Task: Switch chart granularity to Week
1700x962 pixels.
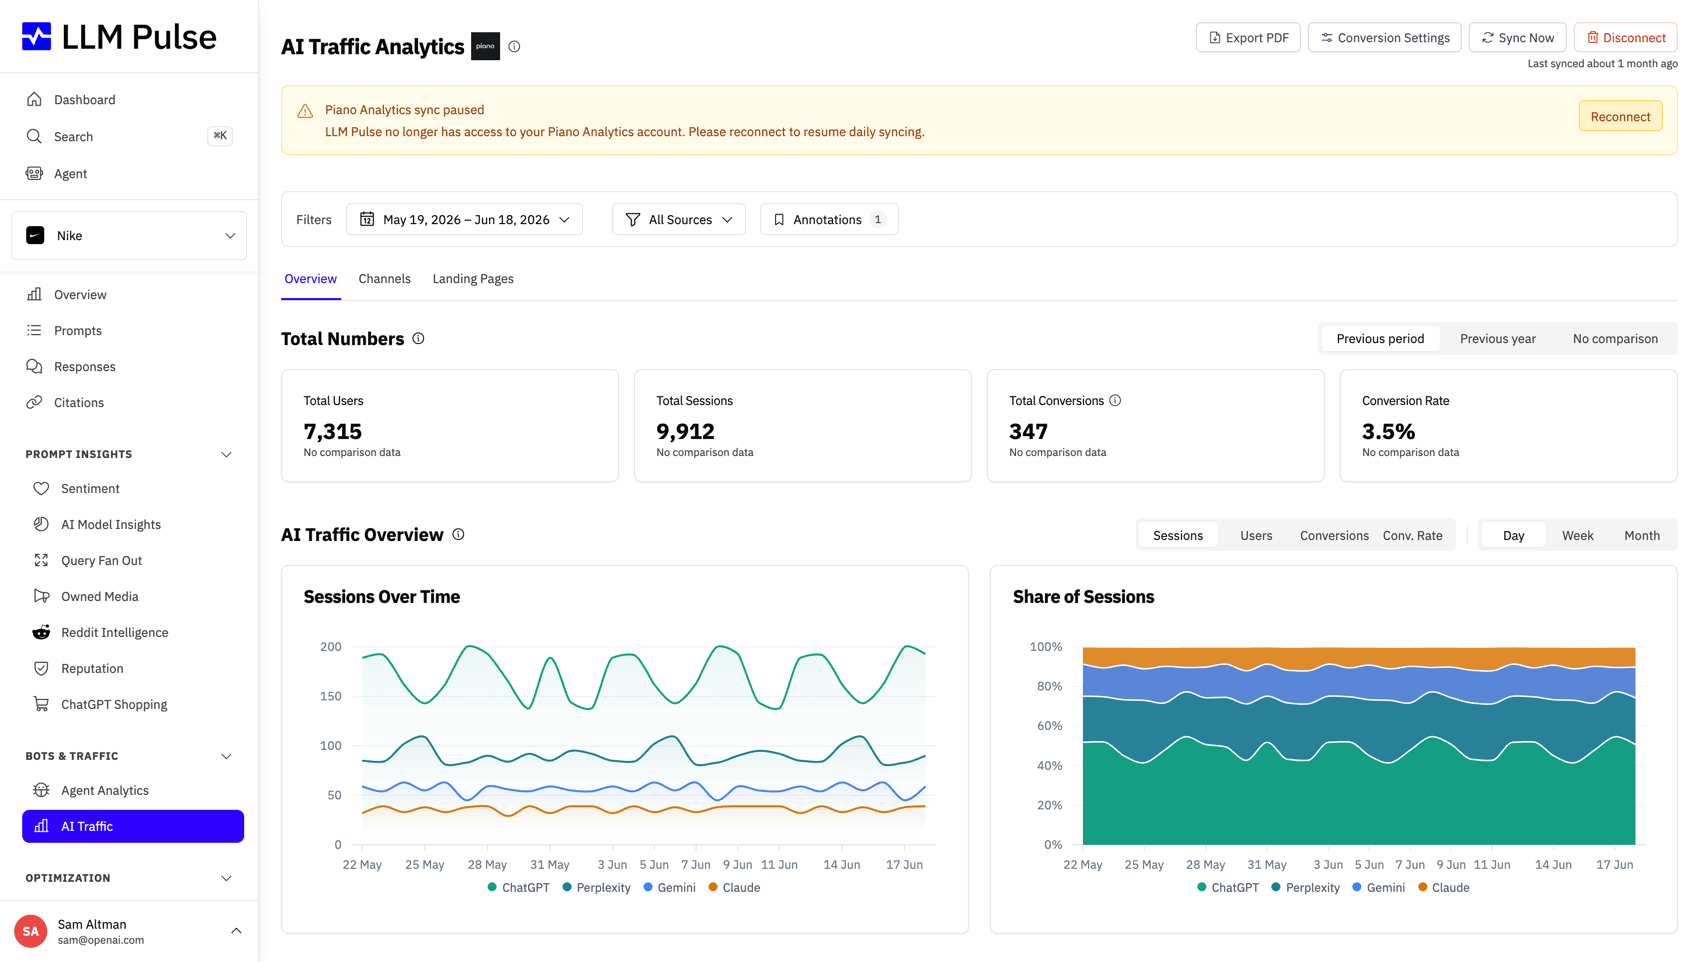Action: pyautogui.click(x=1577, y=535)
